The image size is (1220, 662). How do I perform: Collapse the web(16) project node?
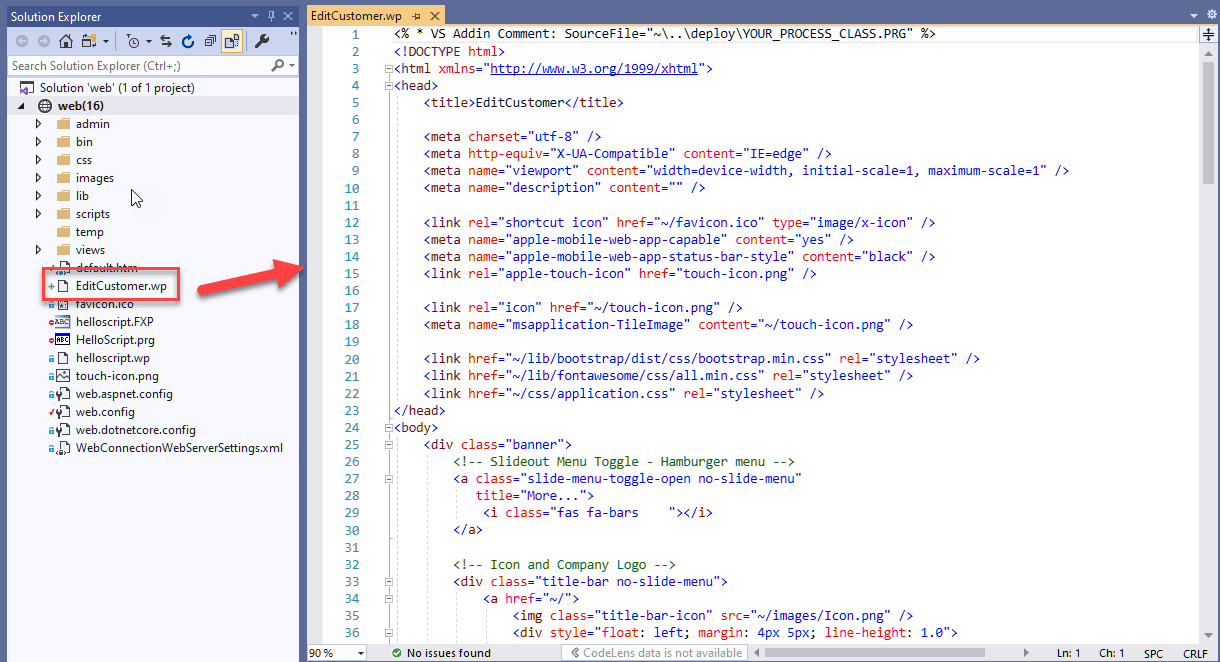[22, 106]
